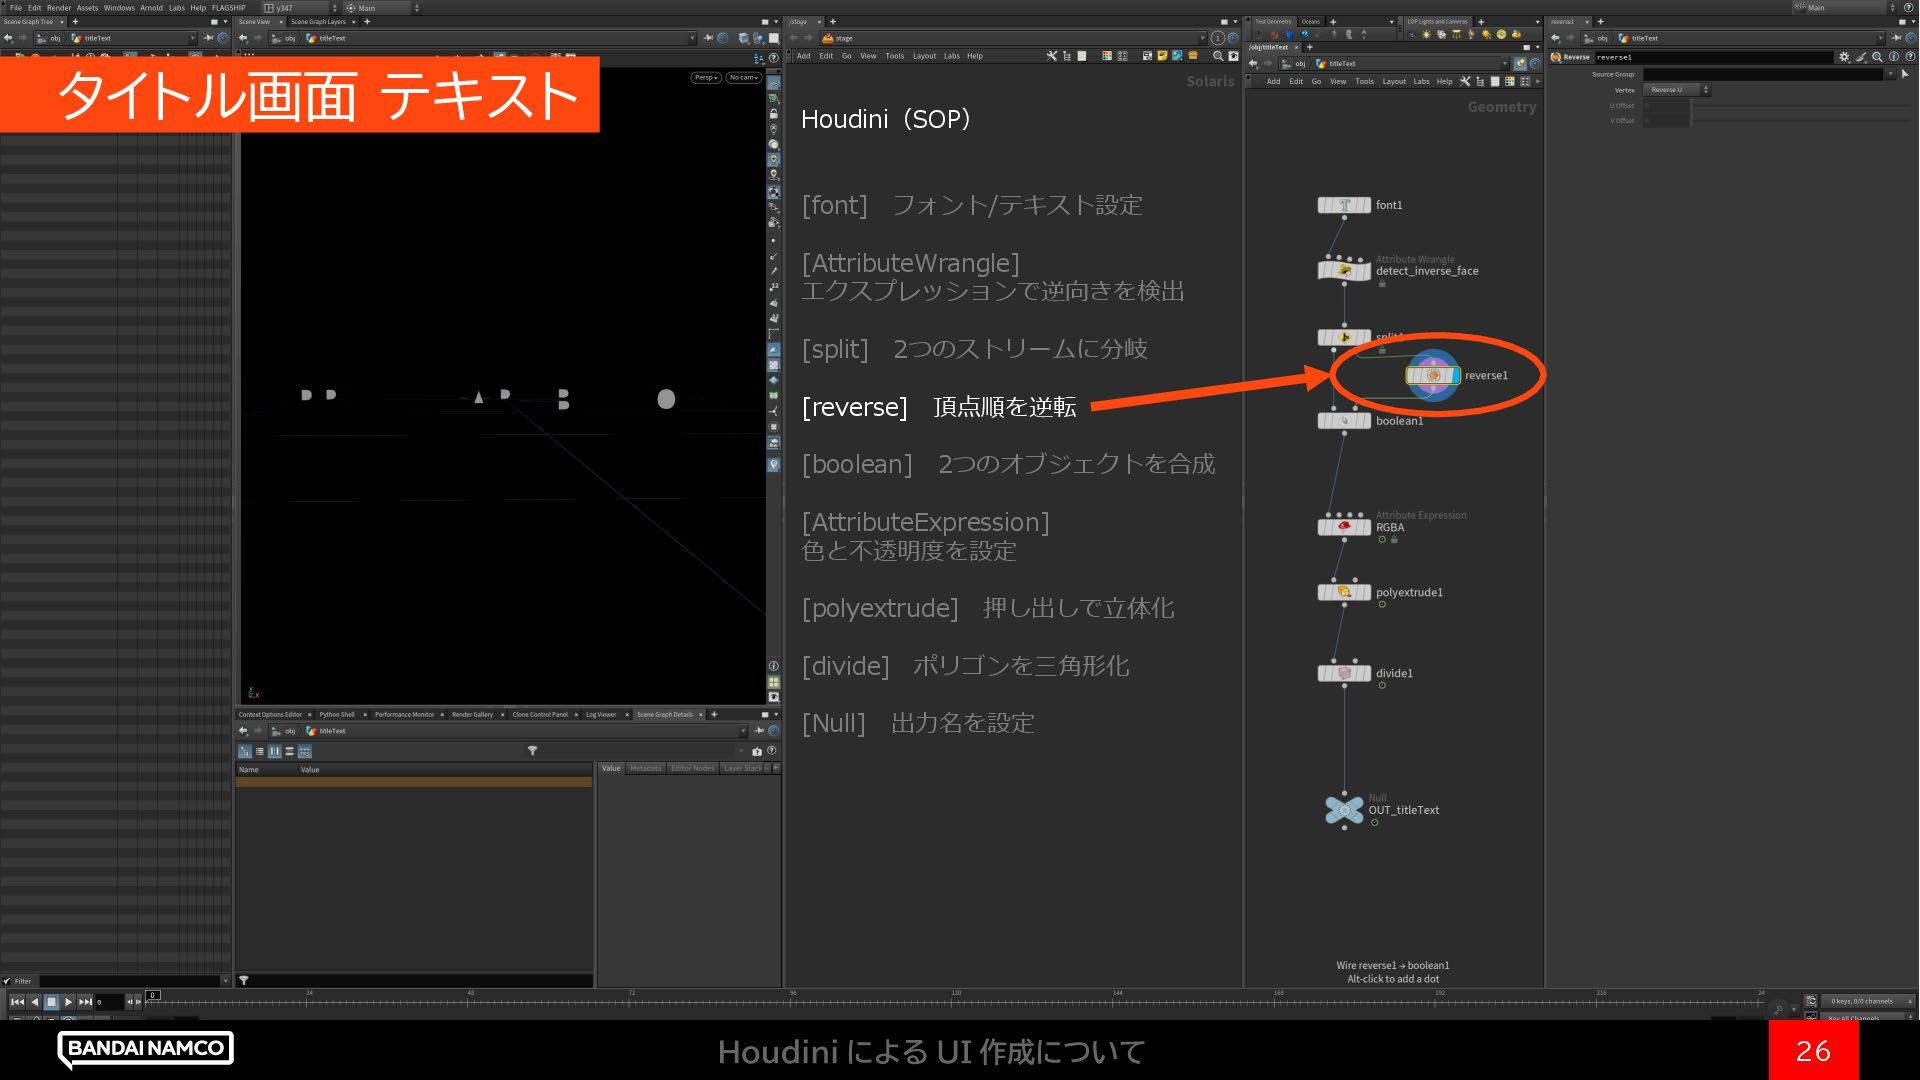Screen dimensions: 1920x1080
Task: Click the OUT_titleText null node
Action: pos(1344,810)
